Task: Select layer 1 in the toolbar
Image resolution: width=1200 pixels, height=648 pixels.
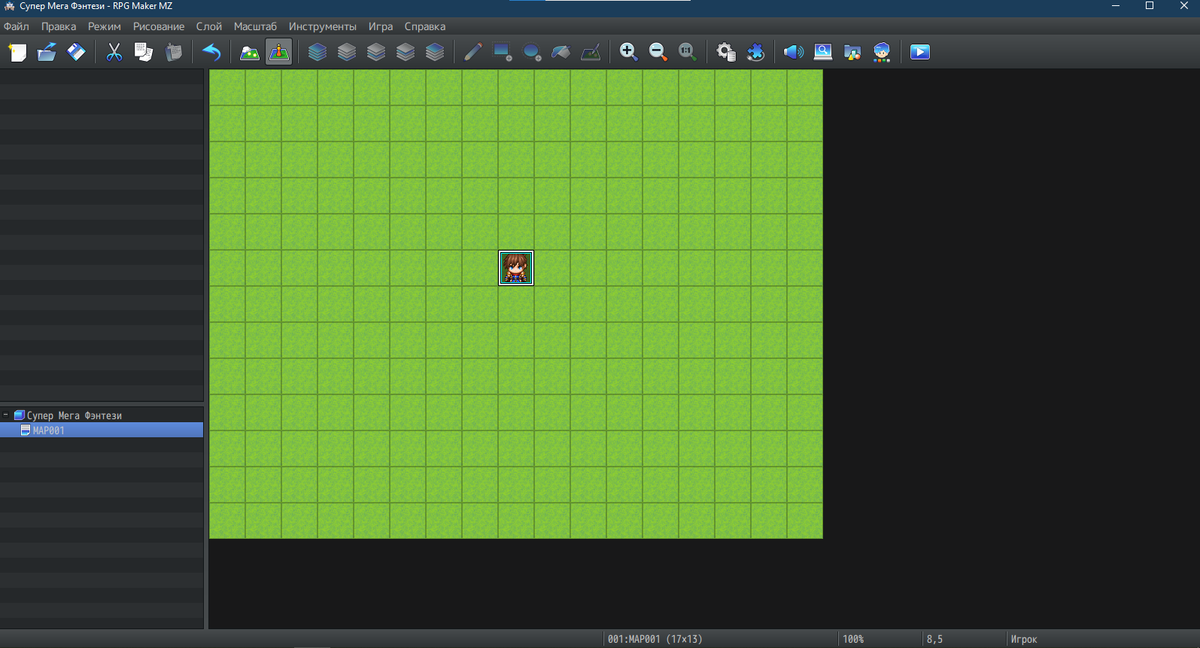Action: pos(346,52)
